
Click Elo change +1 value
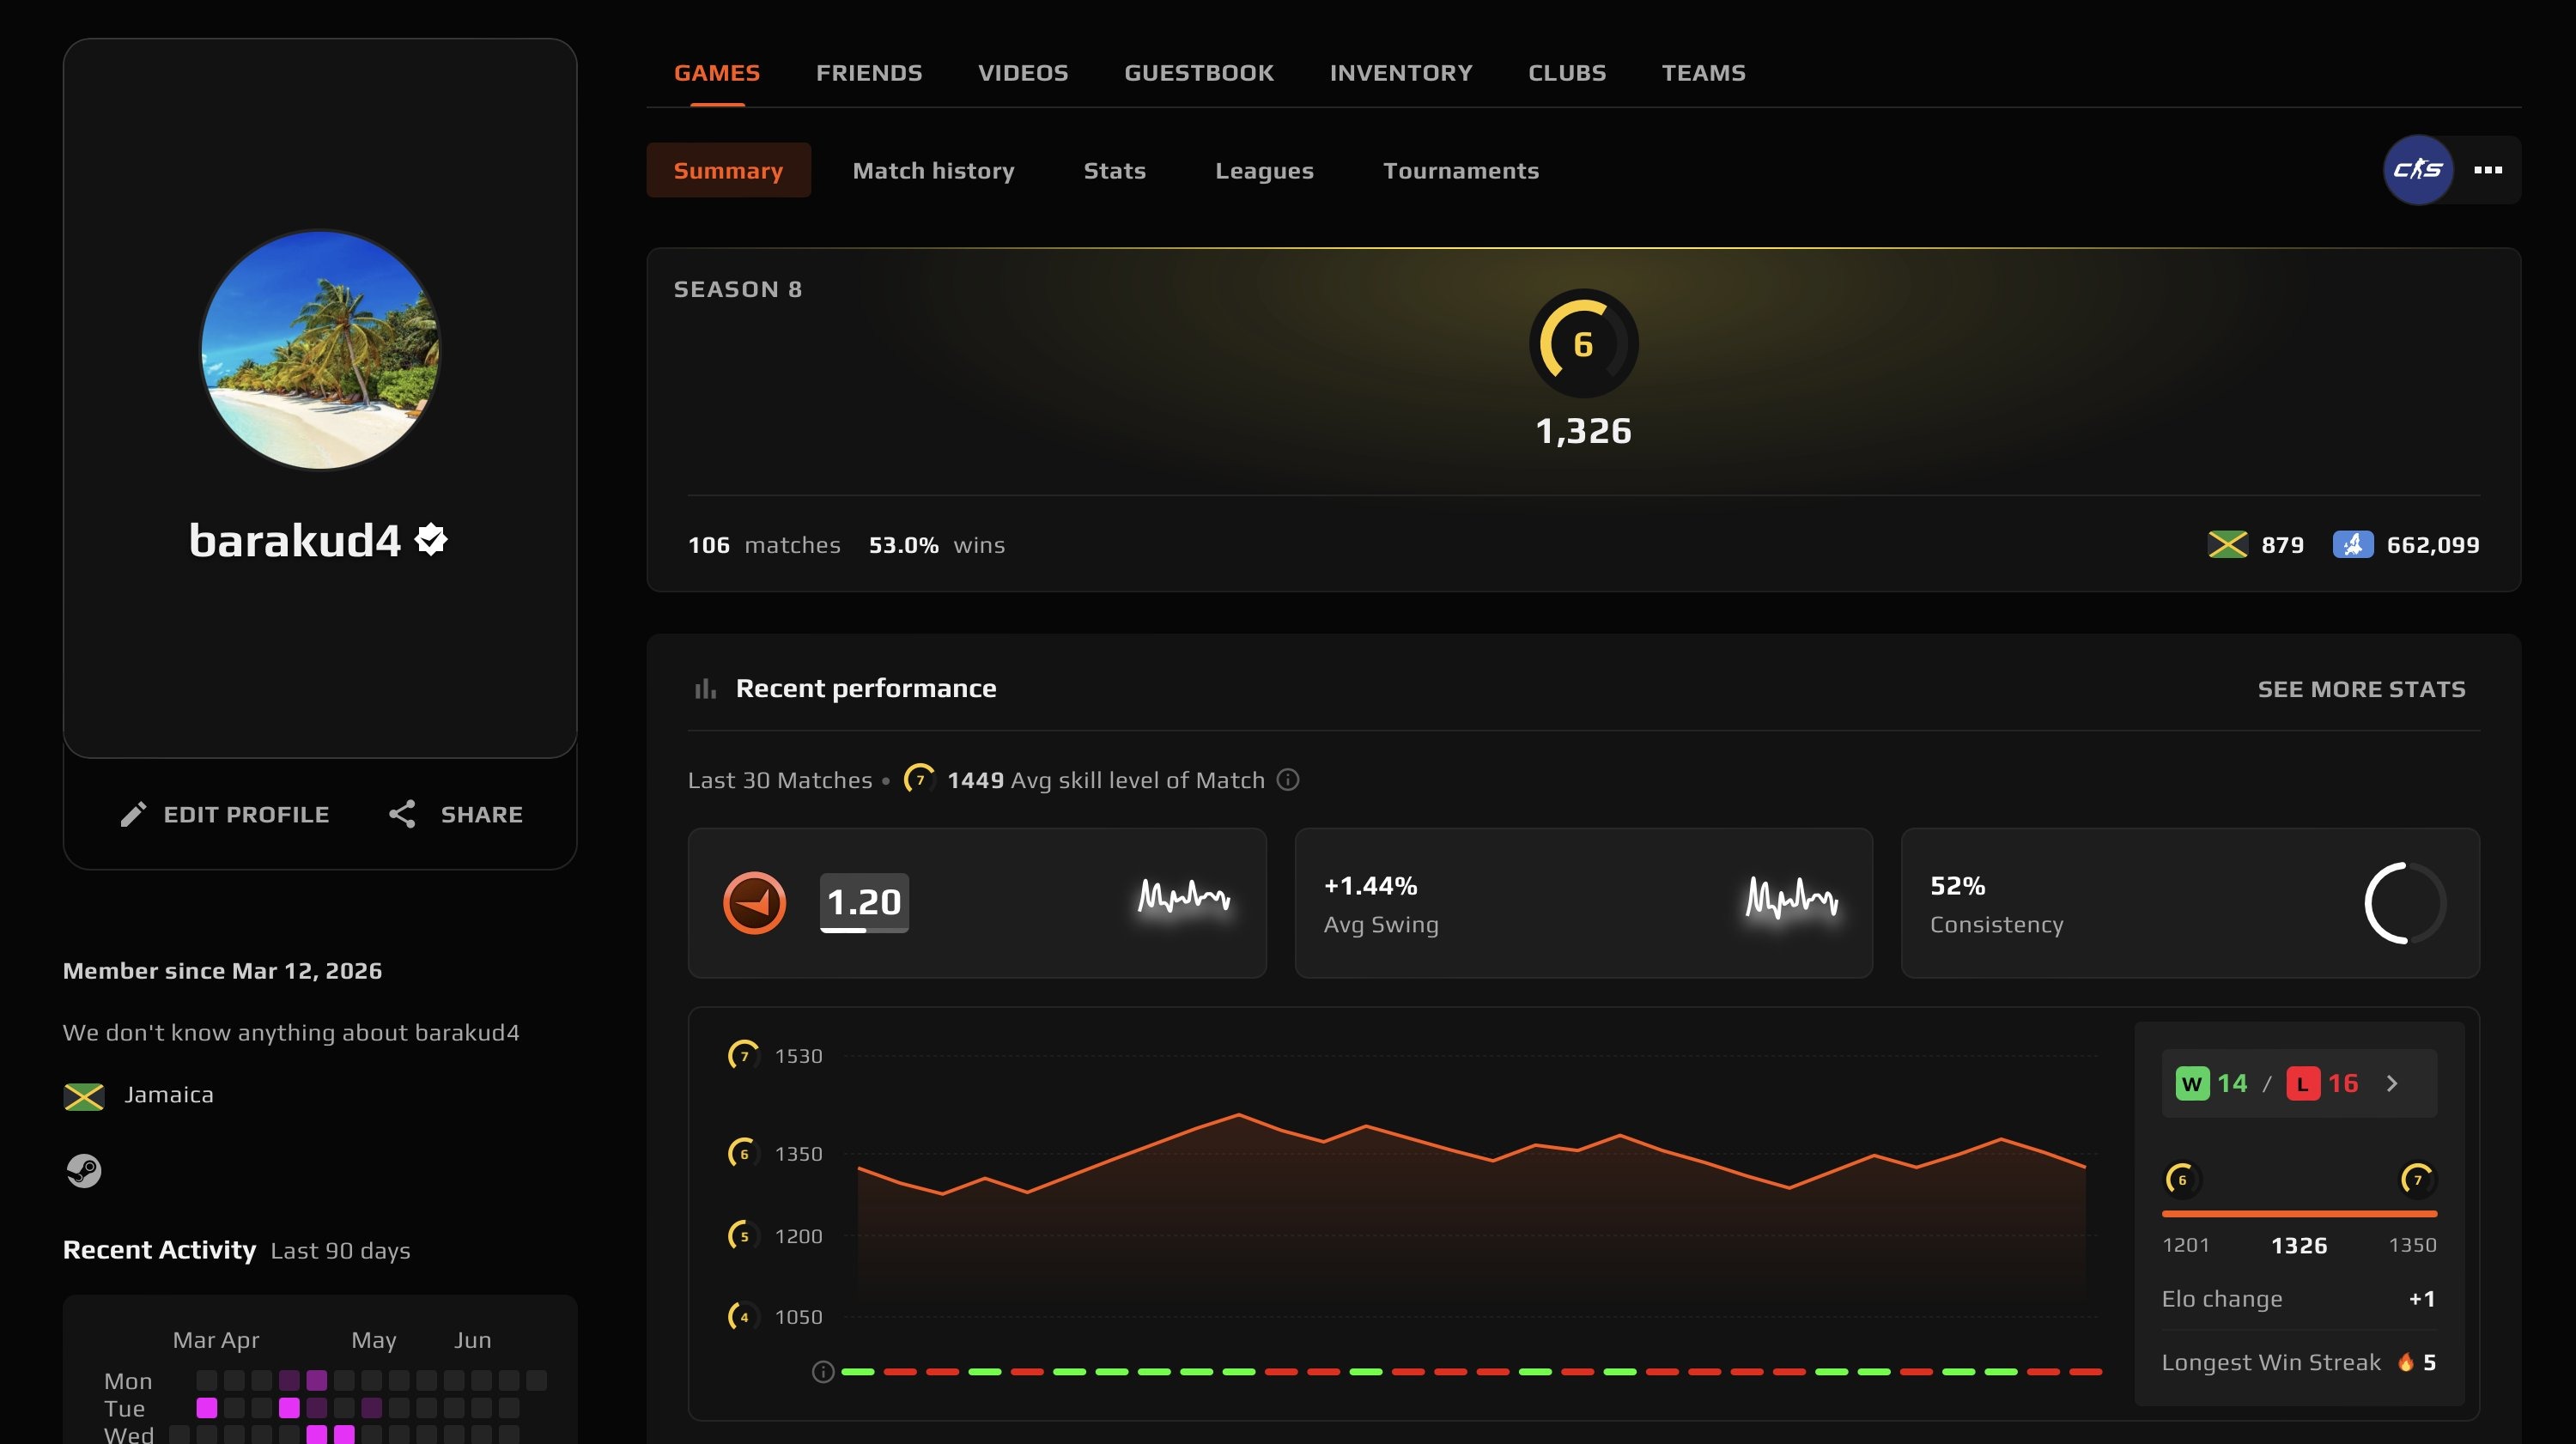pyautogui.click(x=2422, y=1298)
